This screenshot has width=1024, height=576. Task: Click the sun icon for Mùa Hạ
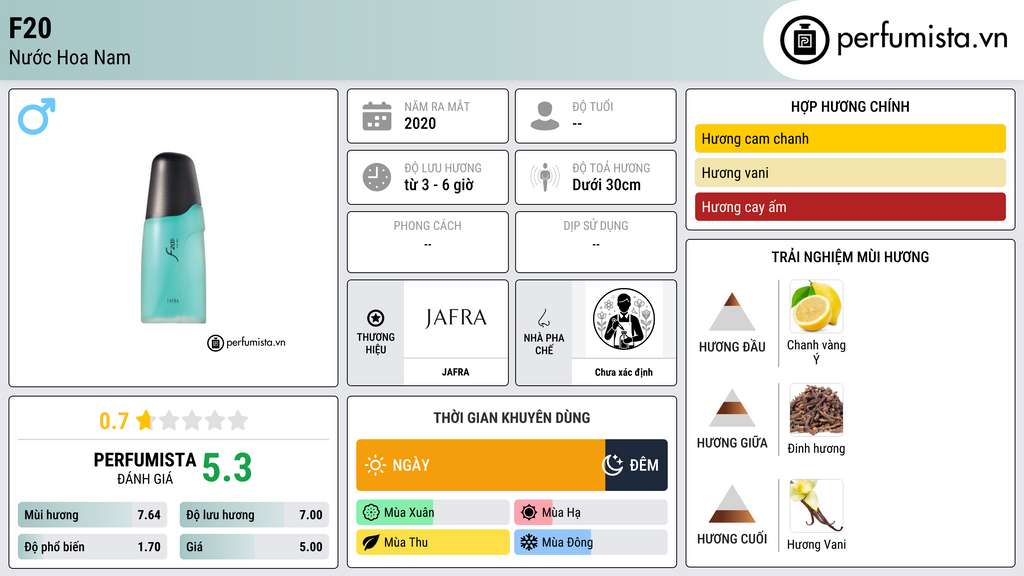pos(529,513)
